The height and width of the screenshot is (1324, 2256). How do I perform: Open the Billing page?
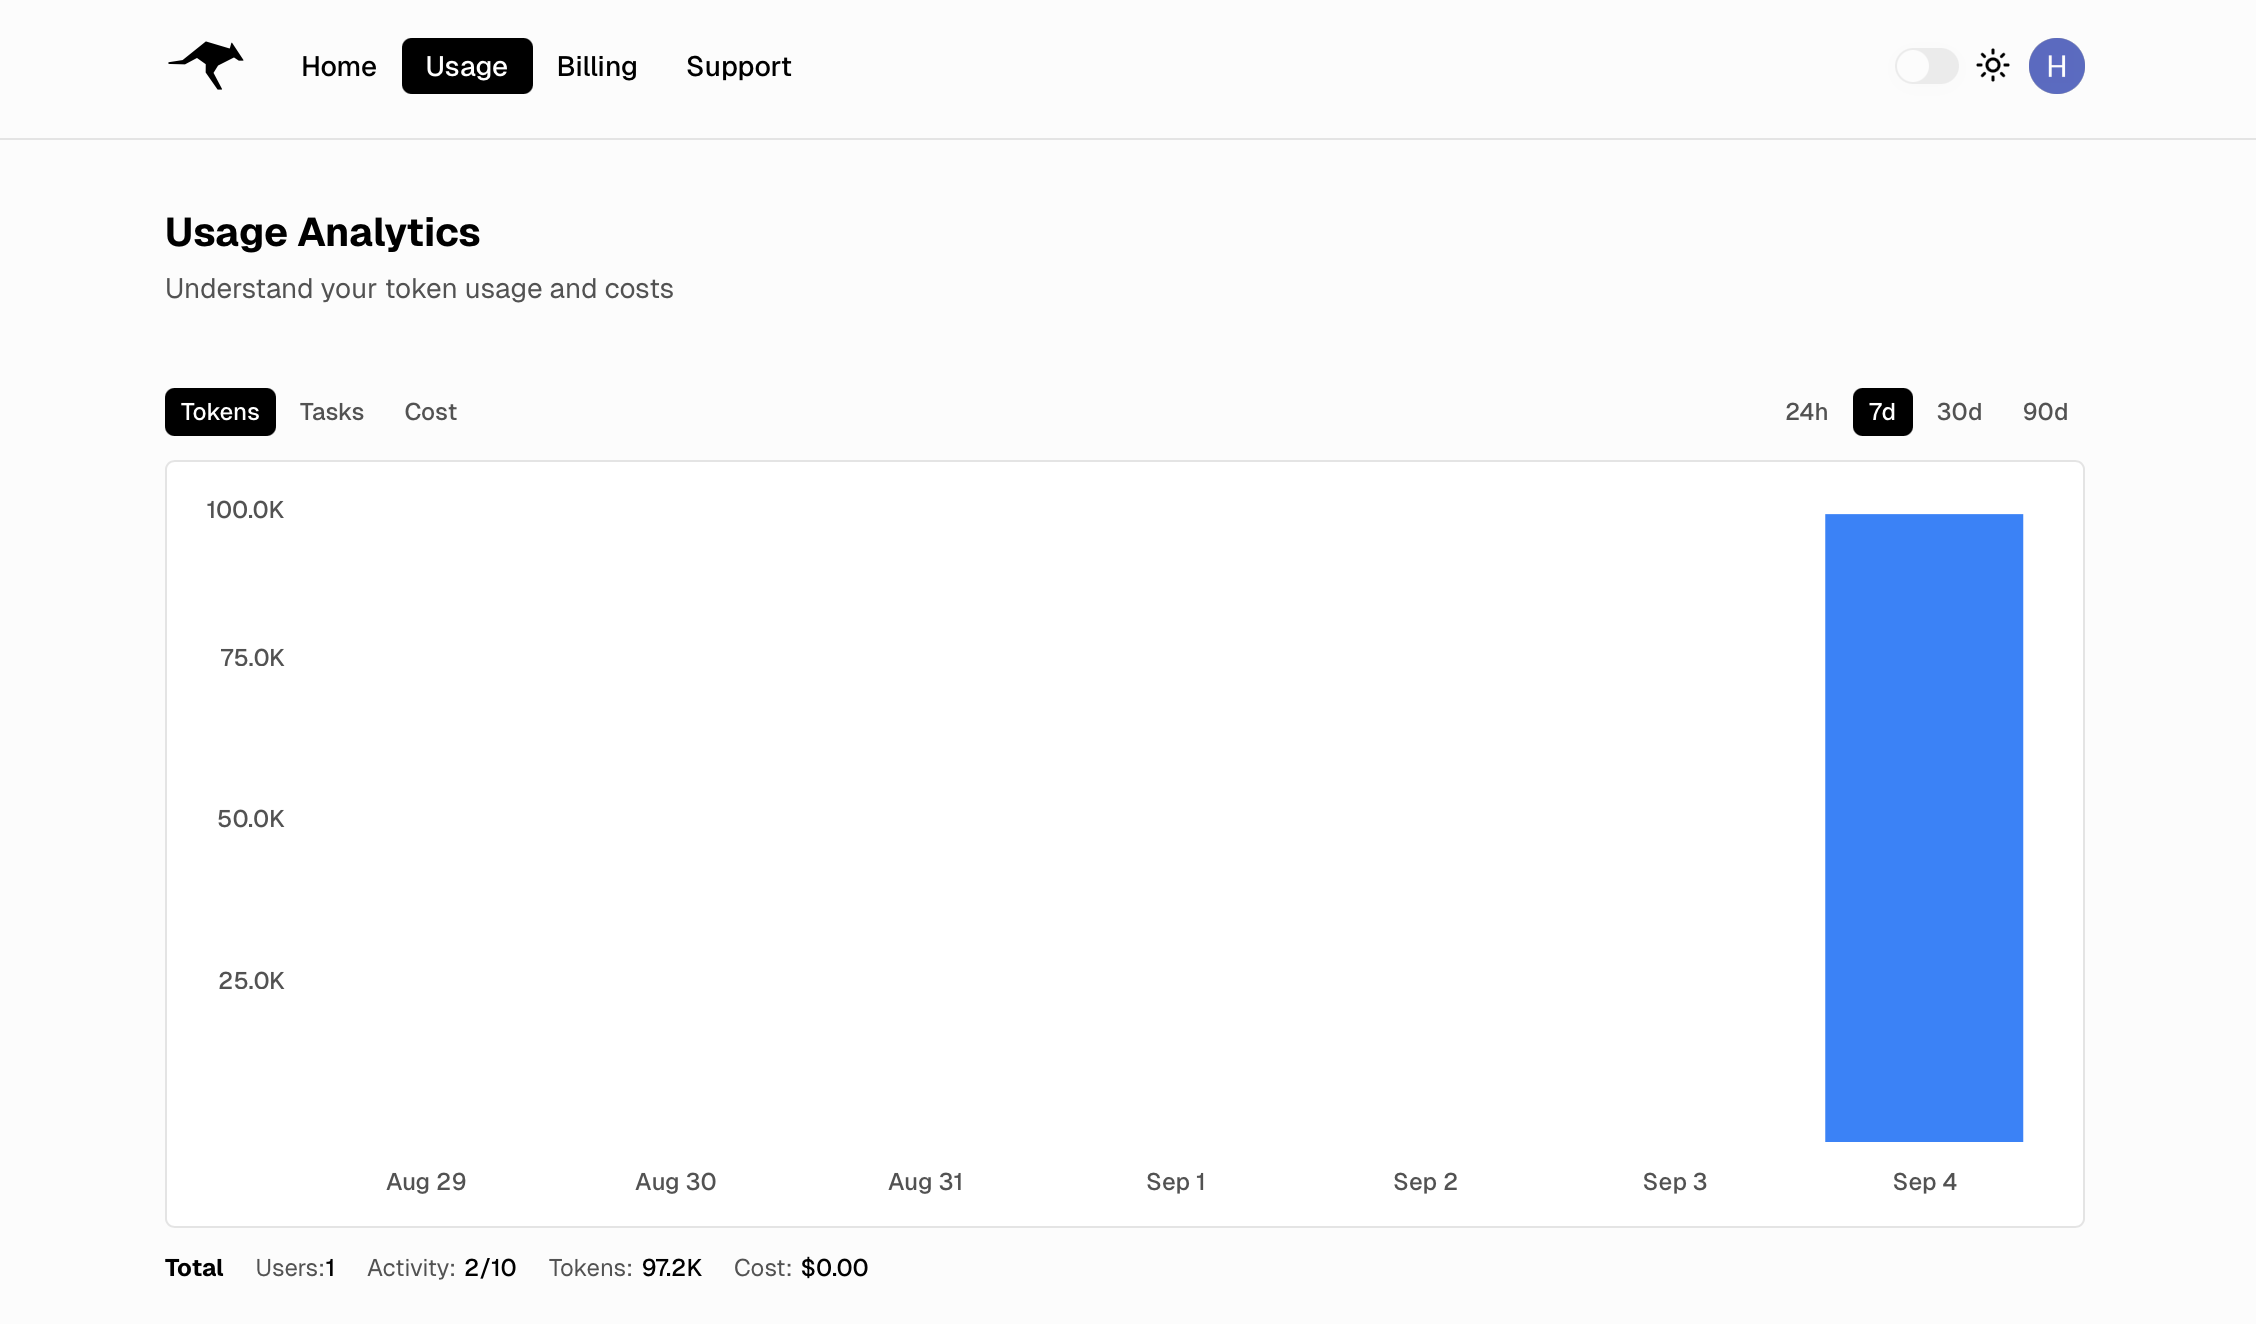(x=597, y=65)
